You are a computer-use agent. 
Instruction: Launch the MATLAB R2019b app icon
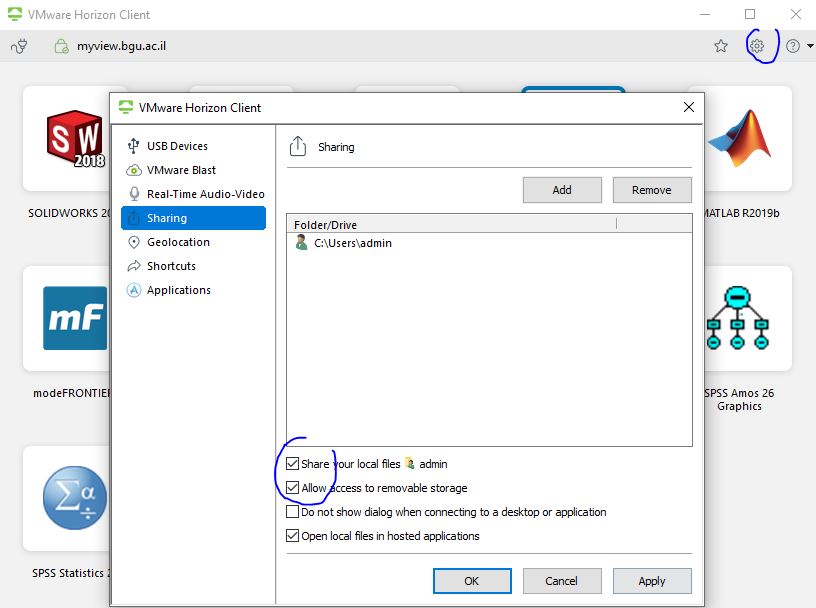[x=740, y=138]
